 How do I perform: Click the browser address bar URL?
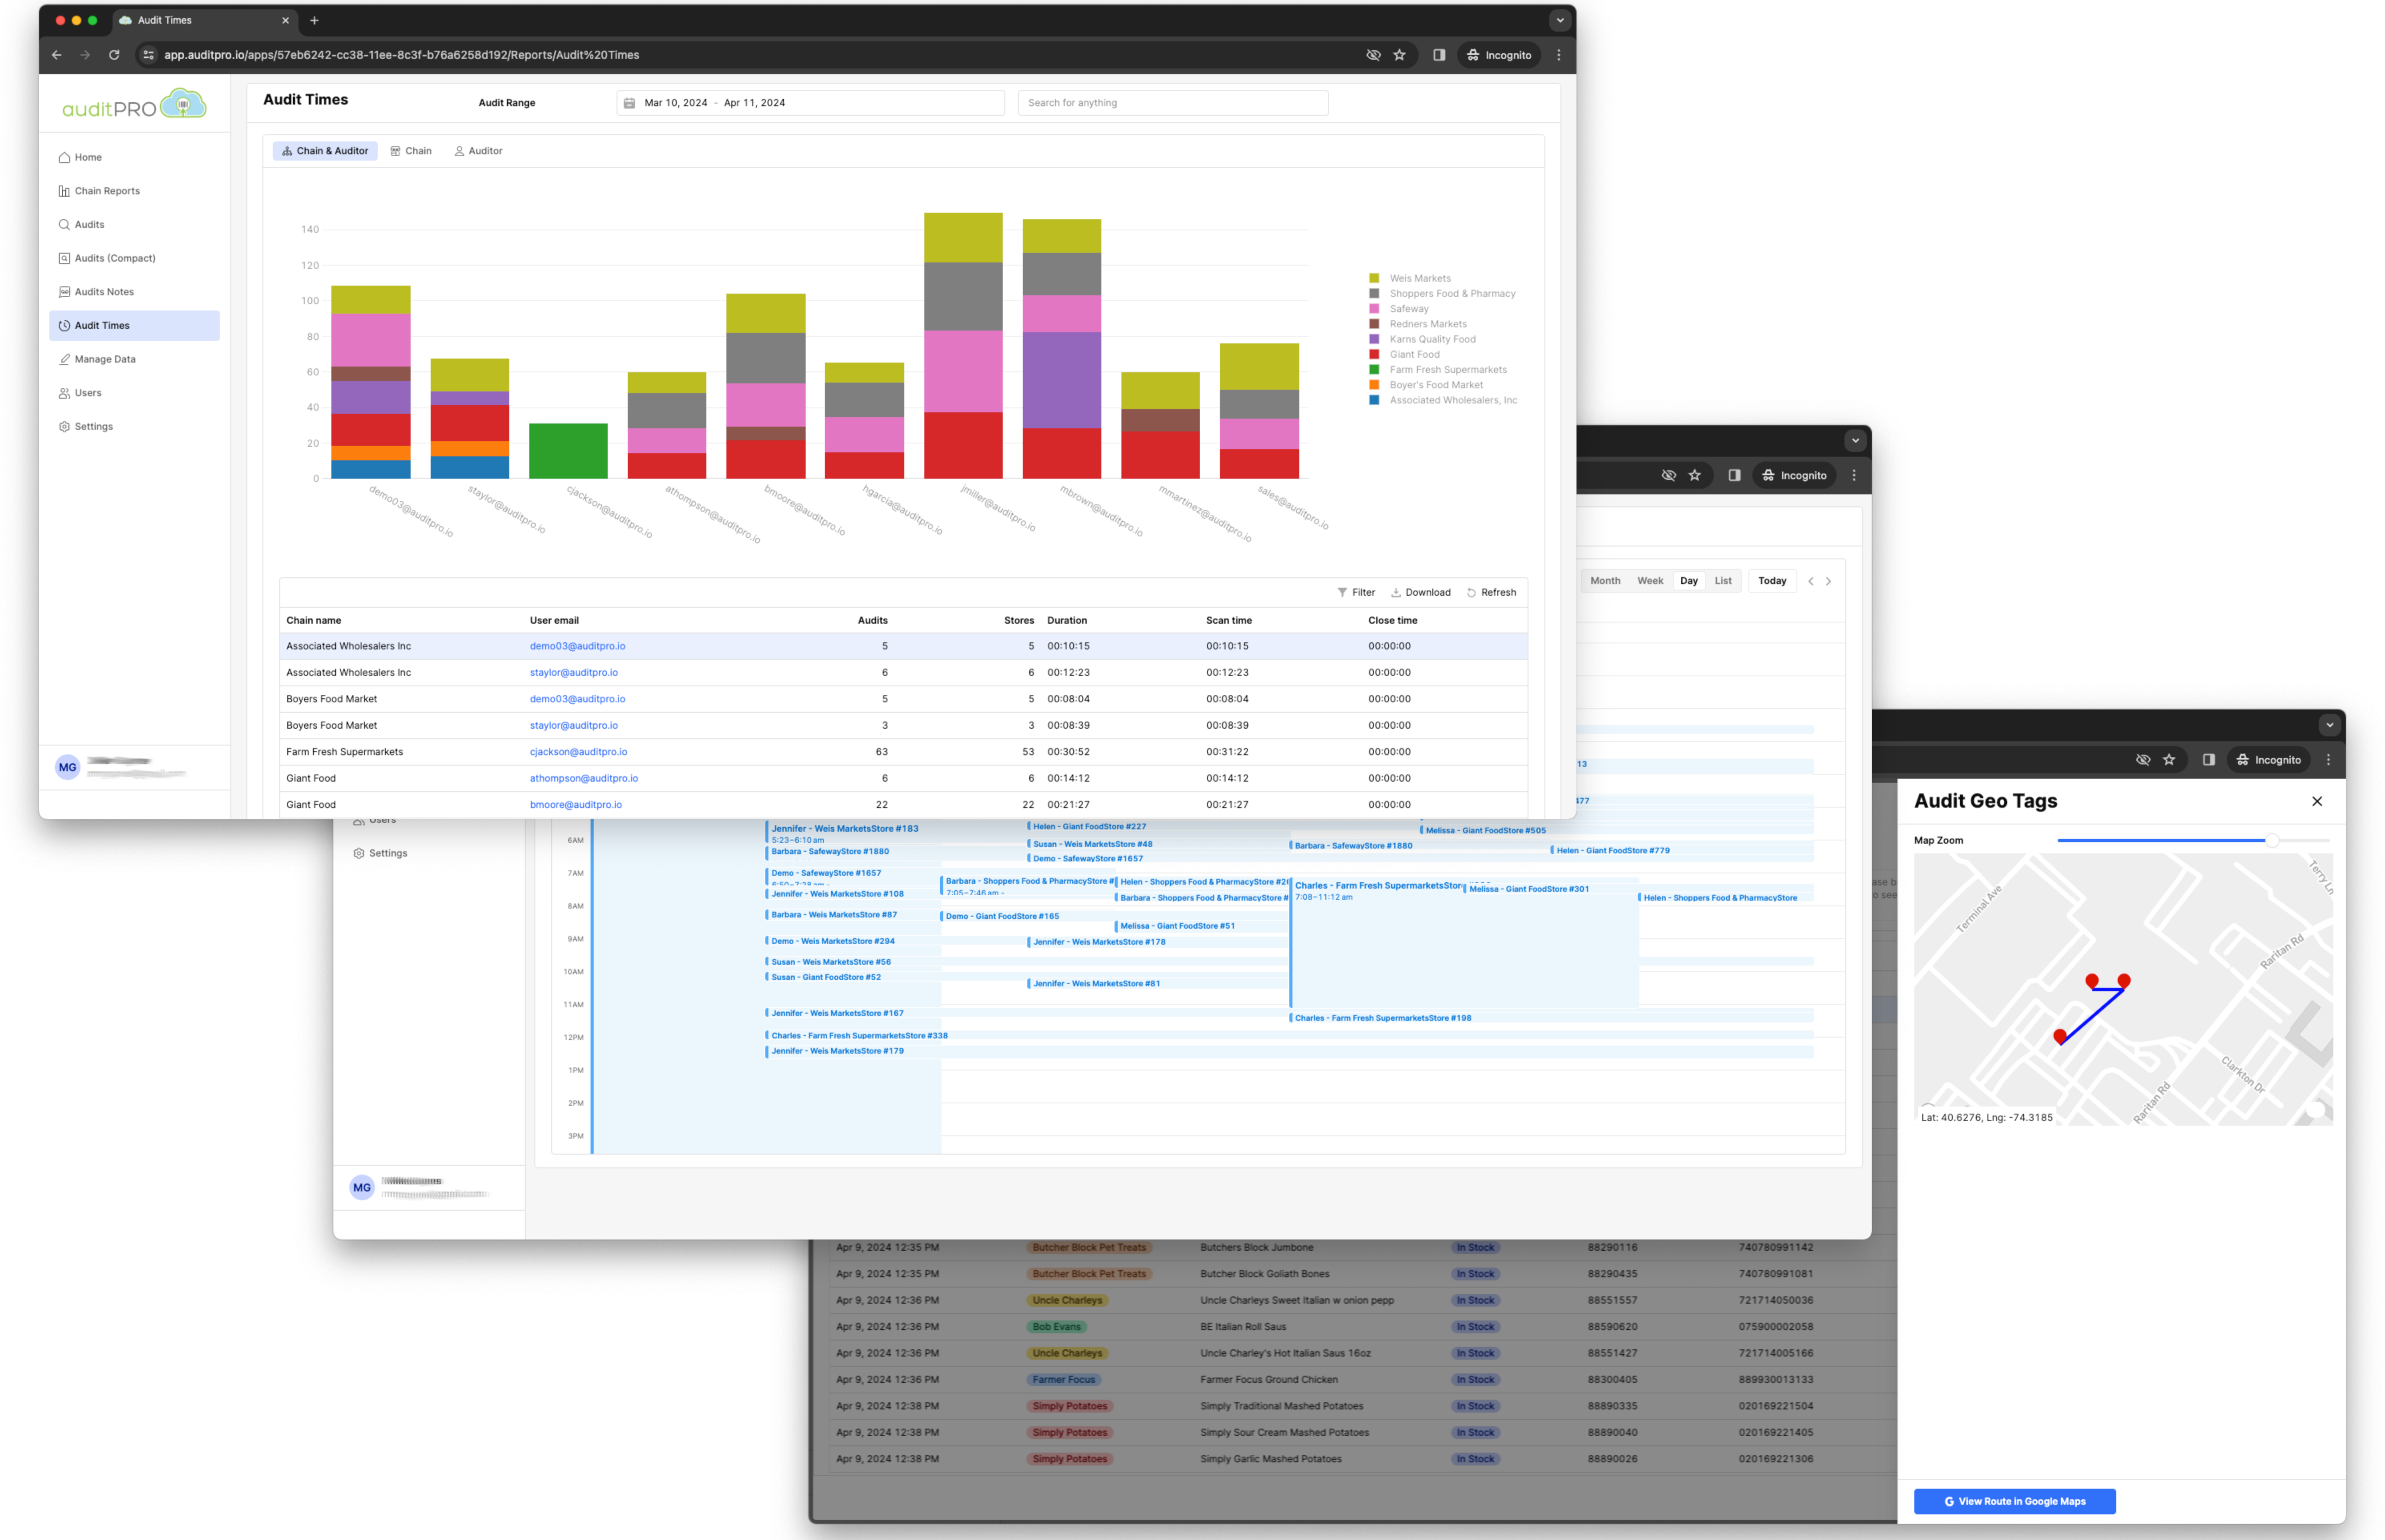click(x=401, y=55)
